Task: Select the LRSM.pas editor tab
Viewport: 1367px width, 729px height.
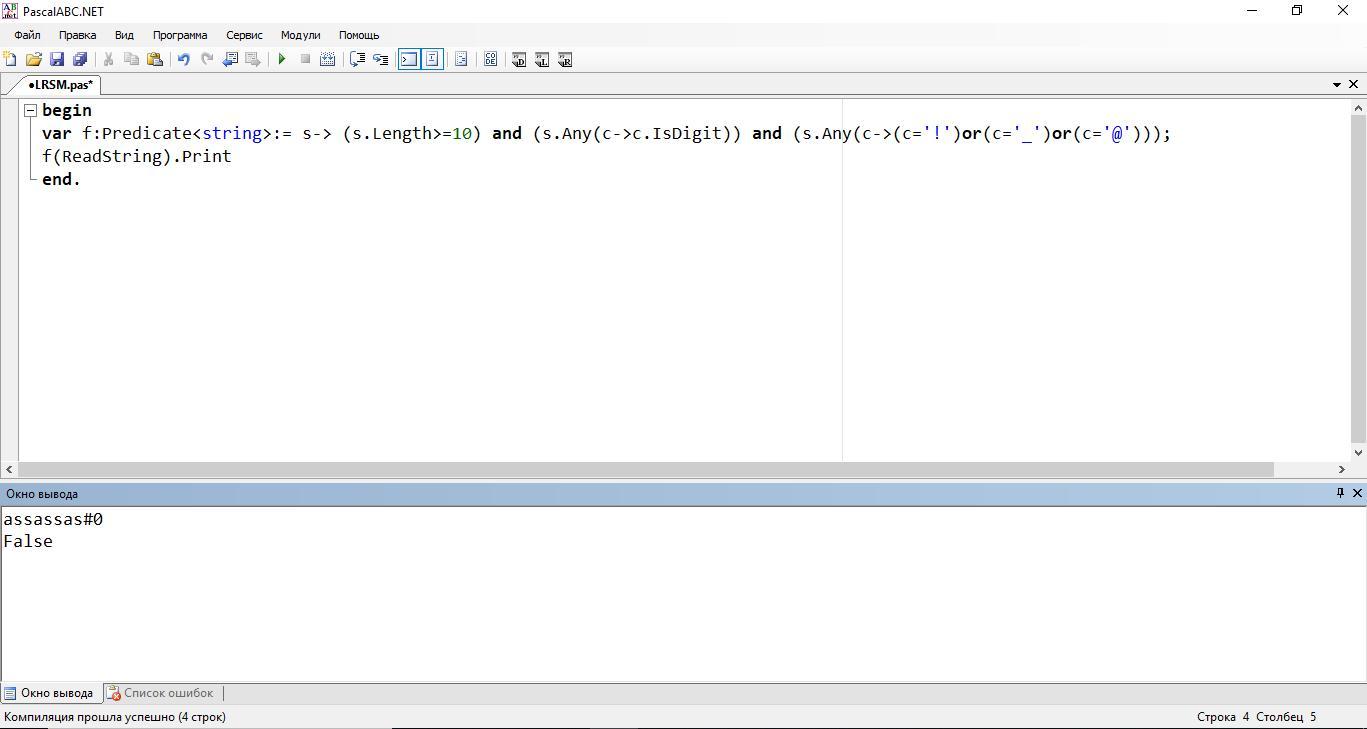Action: click(x=60, y=85)
